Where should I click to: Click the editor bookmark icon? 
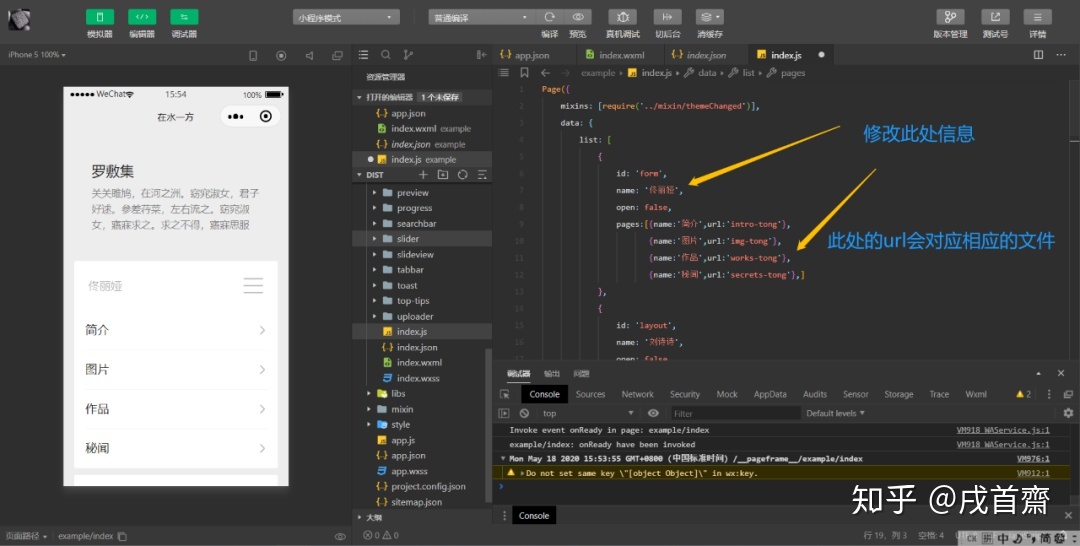click(524, 72)
